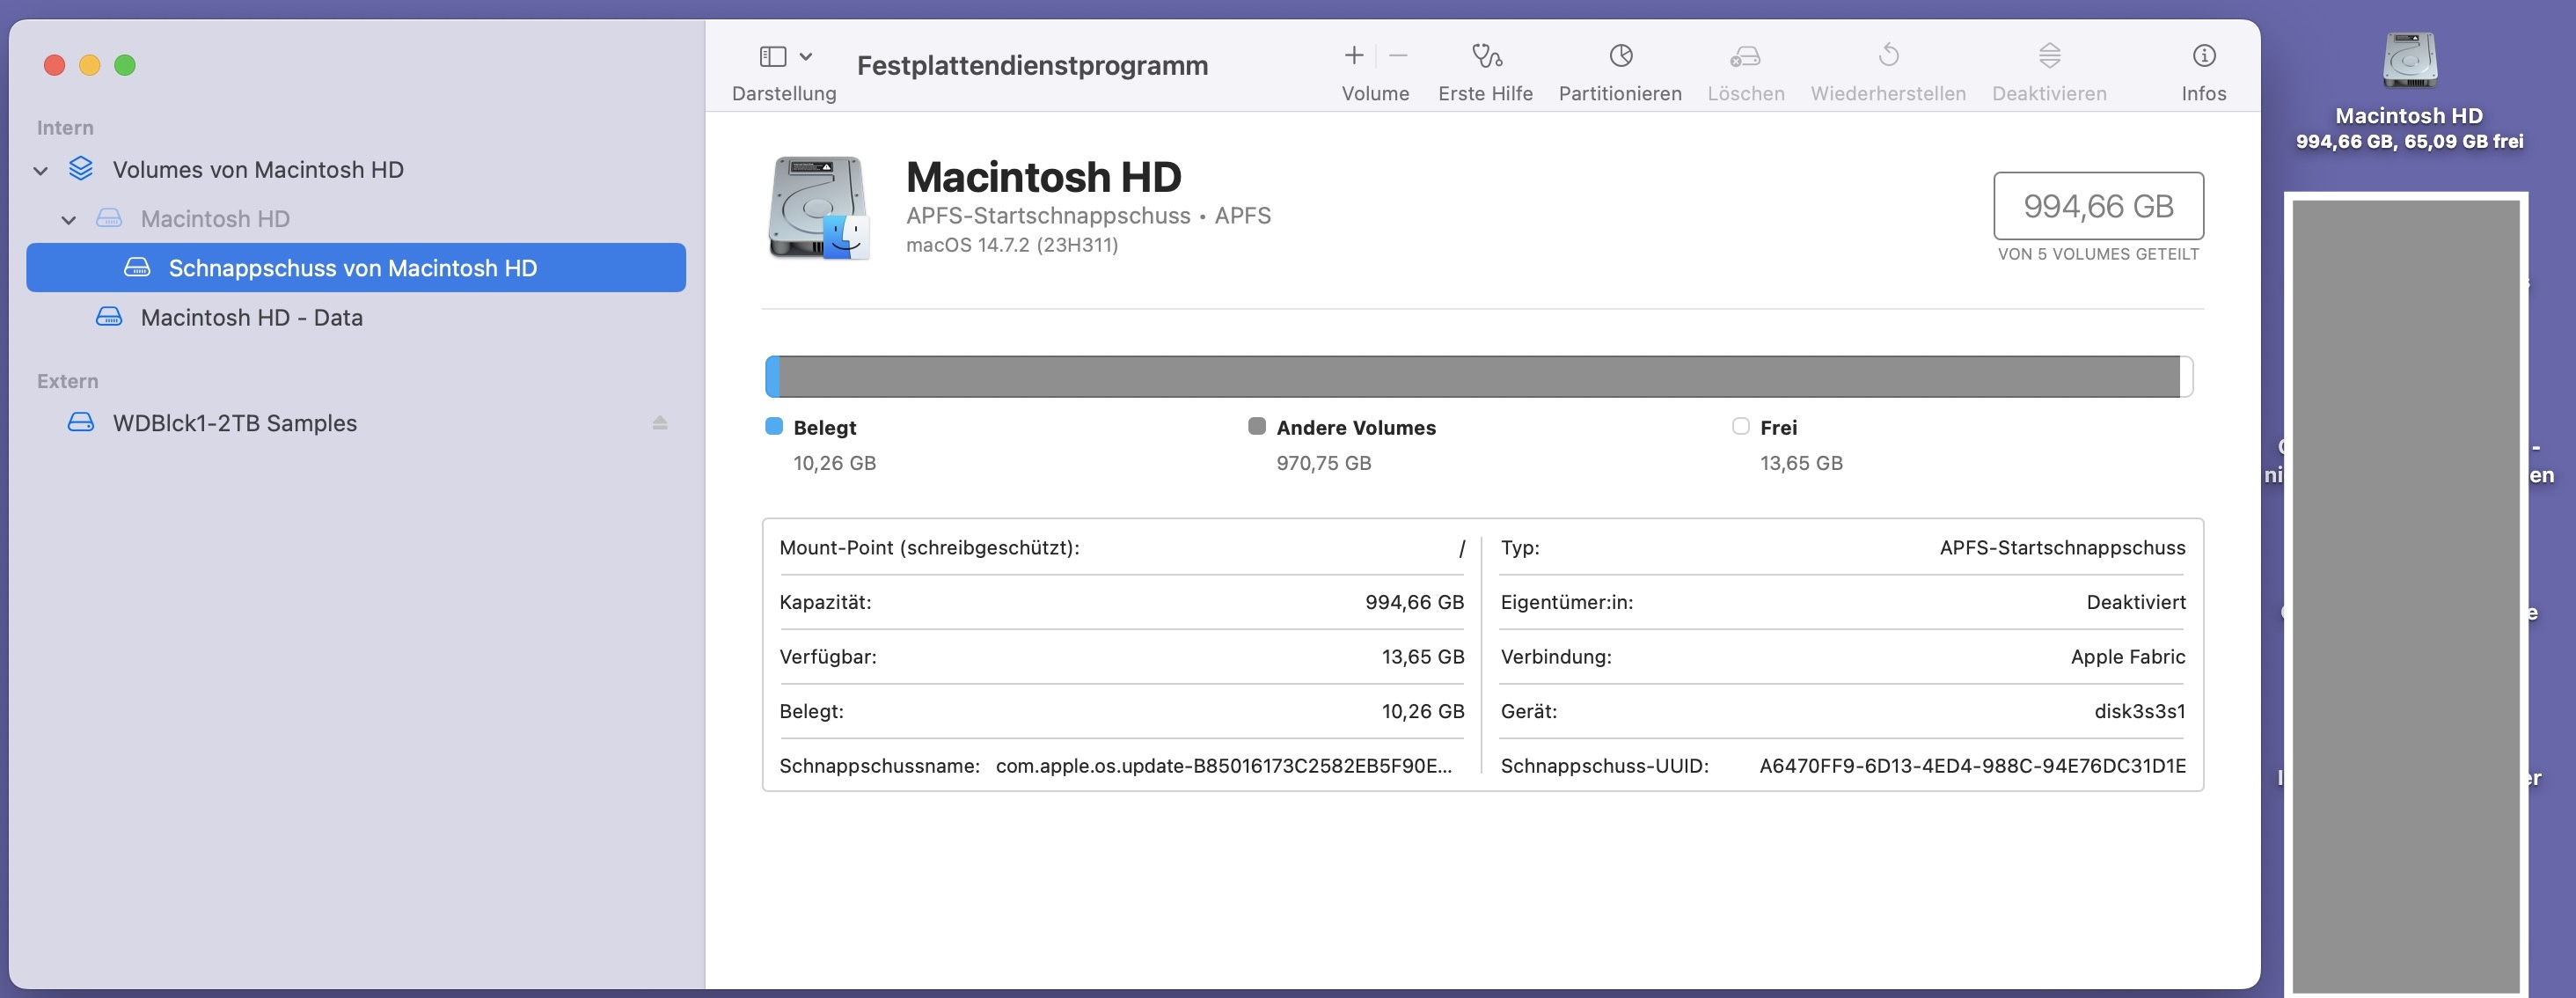Click the Erste Hilfe stethoscope icon
The image size is (2576, 998).
pos(1486,56)
